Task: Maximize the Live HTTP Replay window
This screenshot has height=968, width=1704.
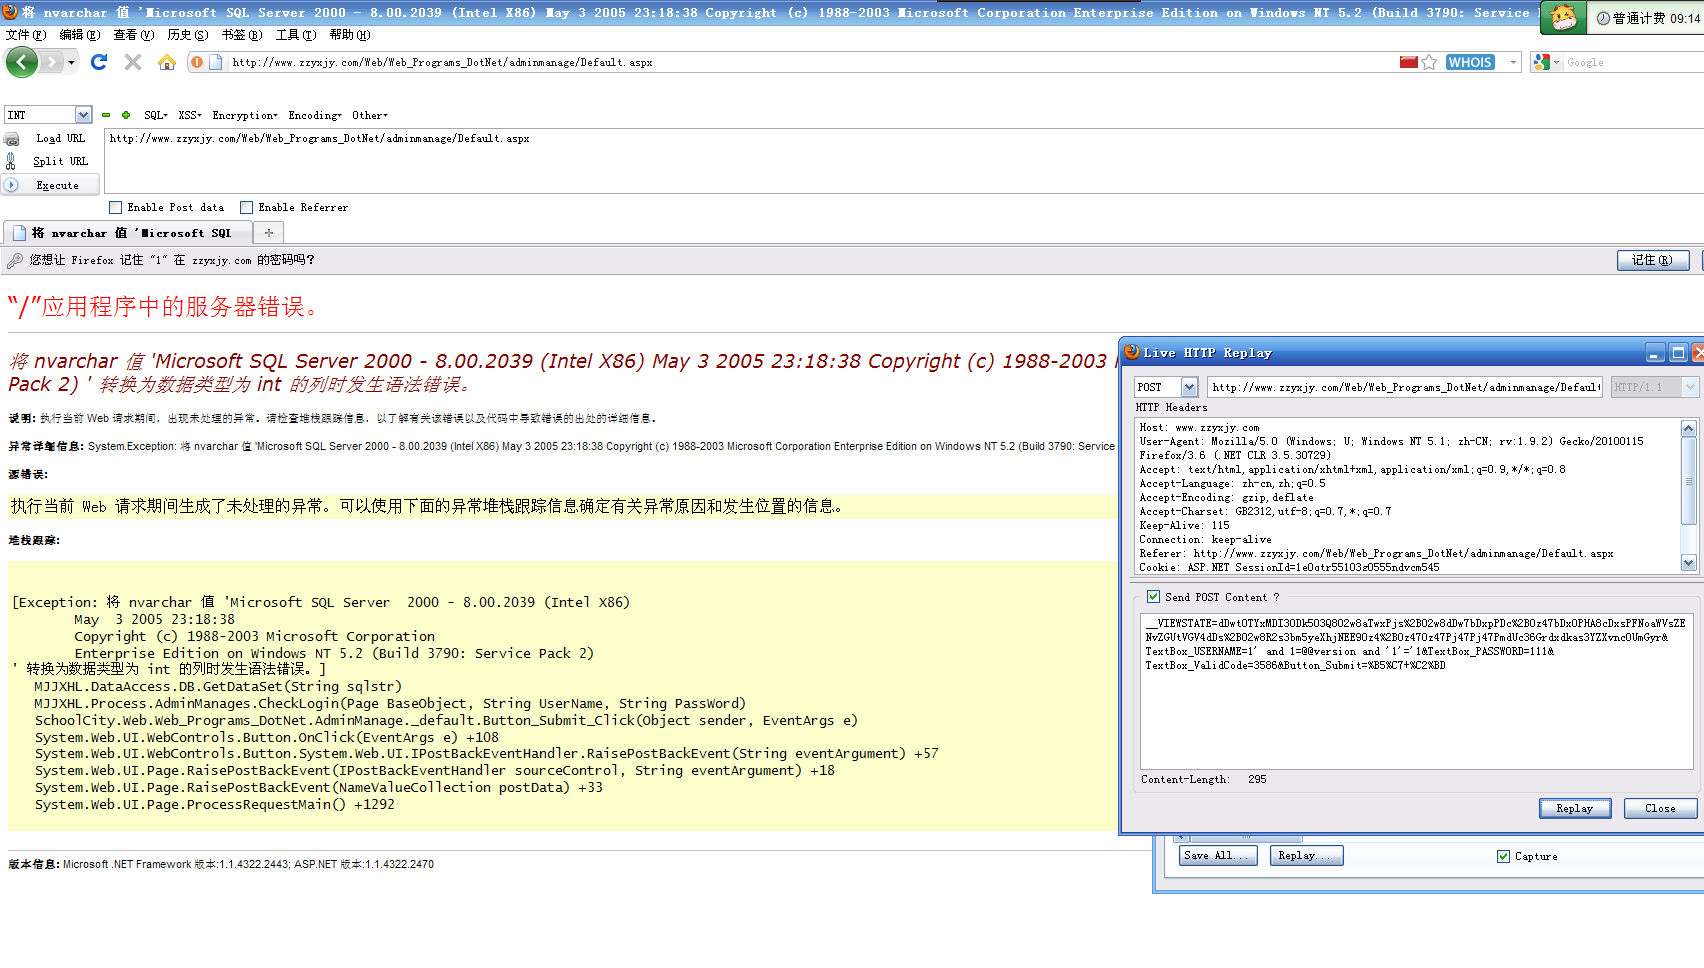Action: (1679, 352)
